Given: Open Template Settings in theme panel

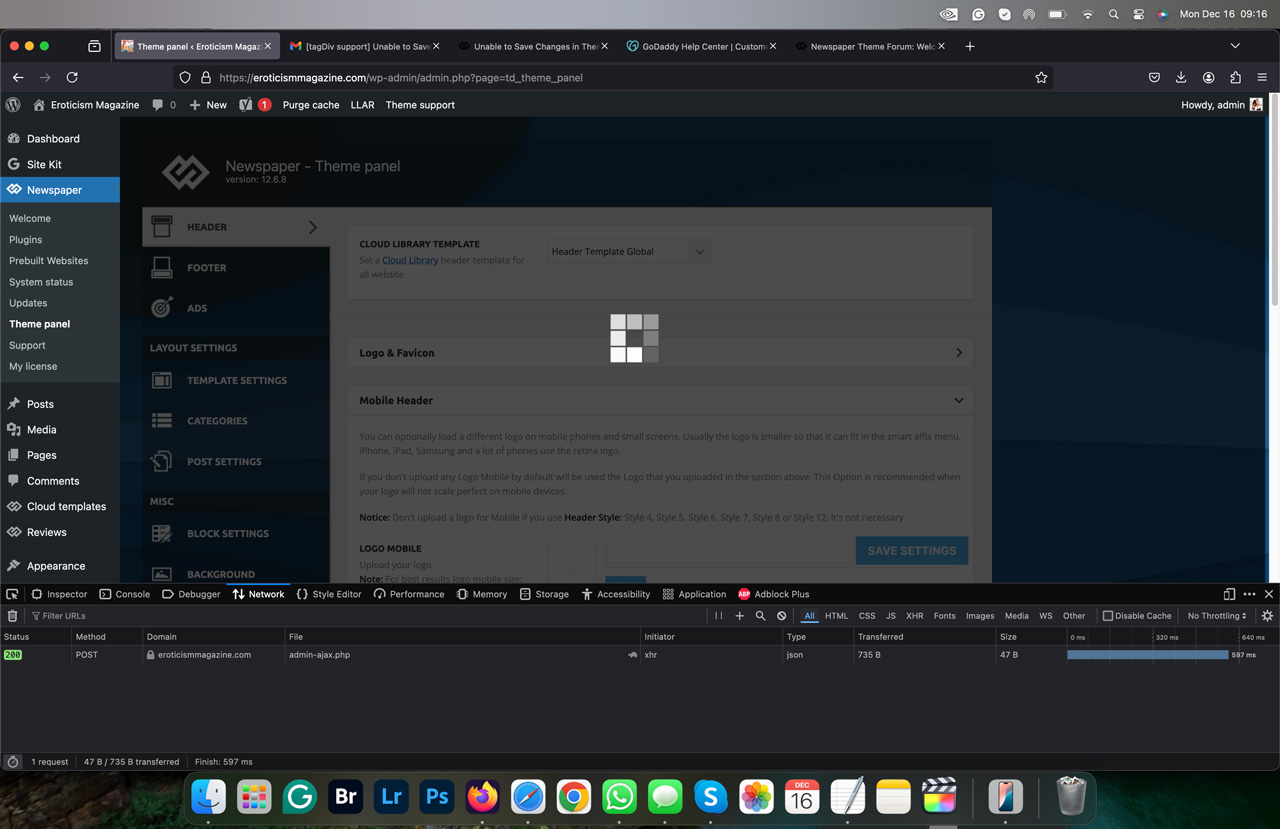Looking at the screenshot, I should [x=236, y=381].
